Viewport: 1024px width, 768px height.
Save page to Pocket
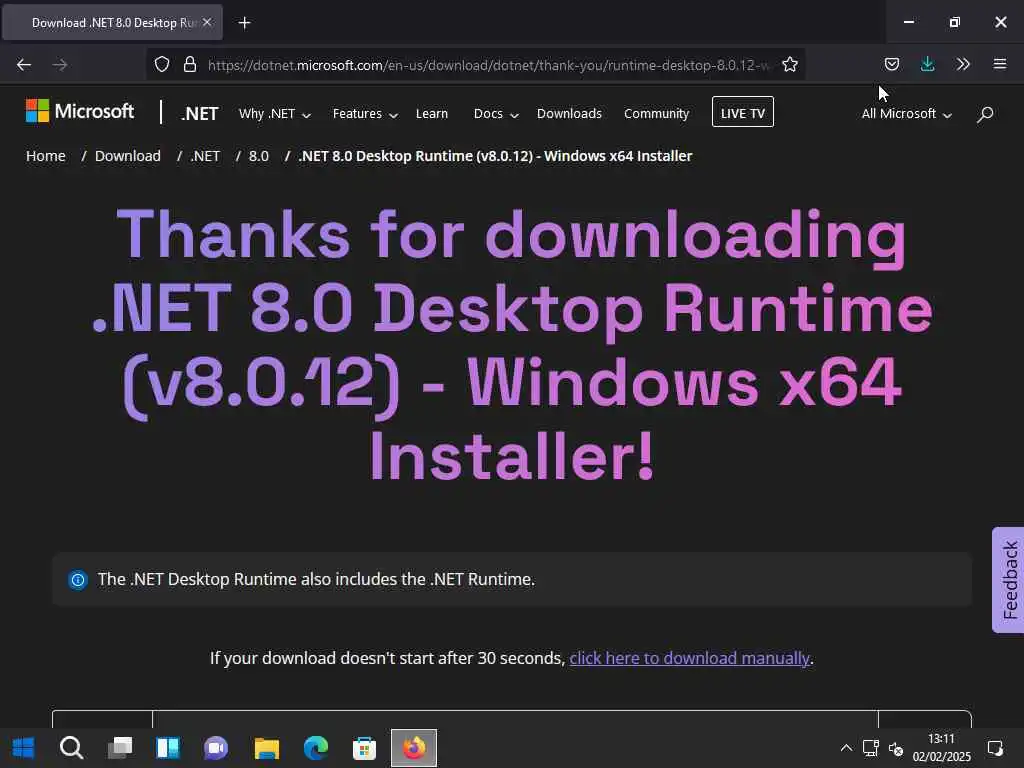(x=892, y=64)
